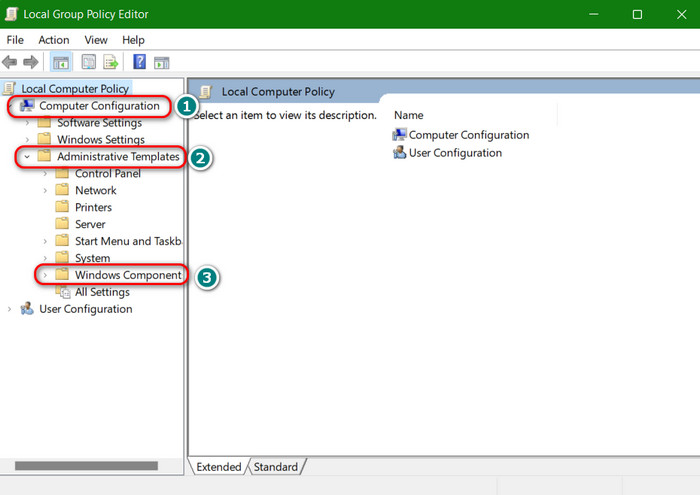
Task: Expand the User Configuration node
Action: (9, 309)
